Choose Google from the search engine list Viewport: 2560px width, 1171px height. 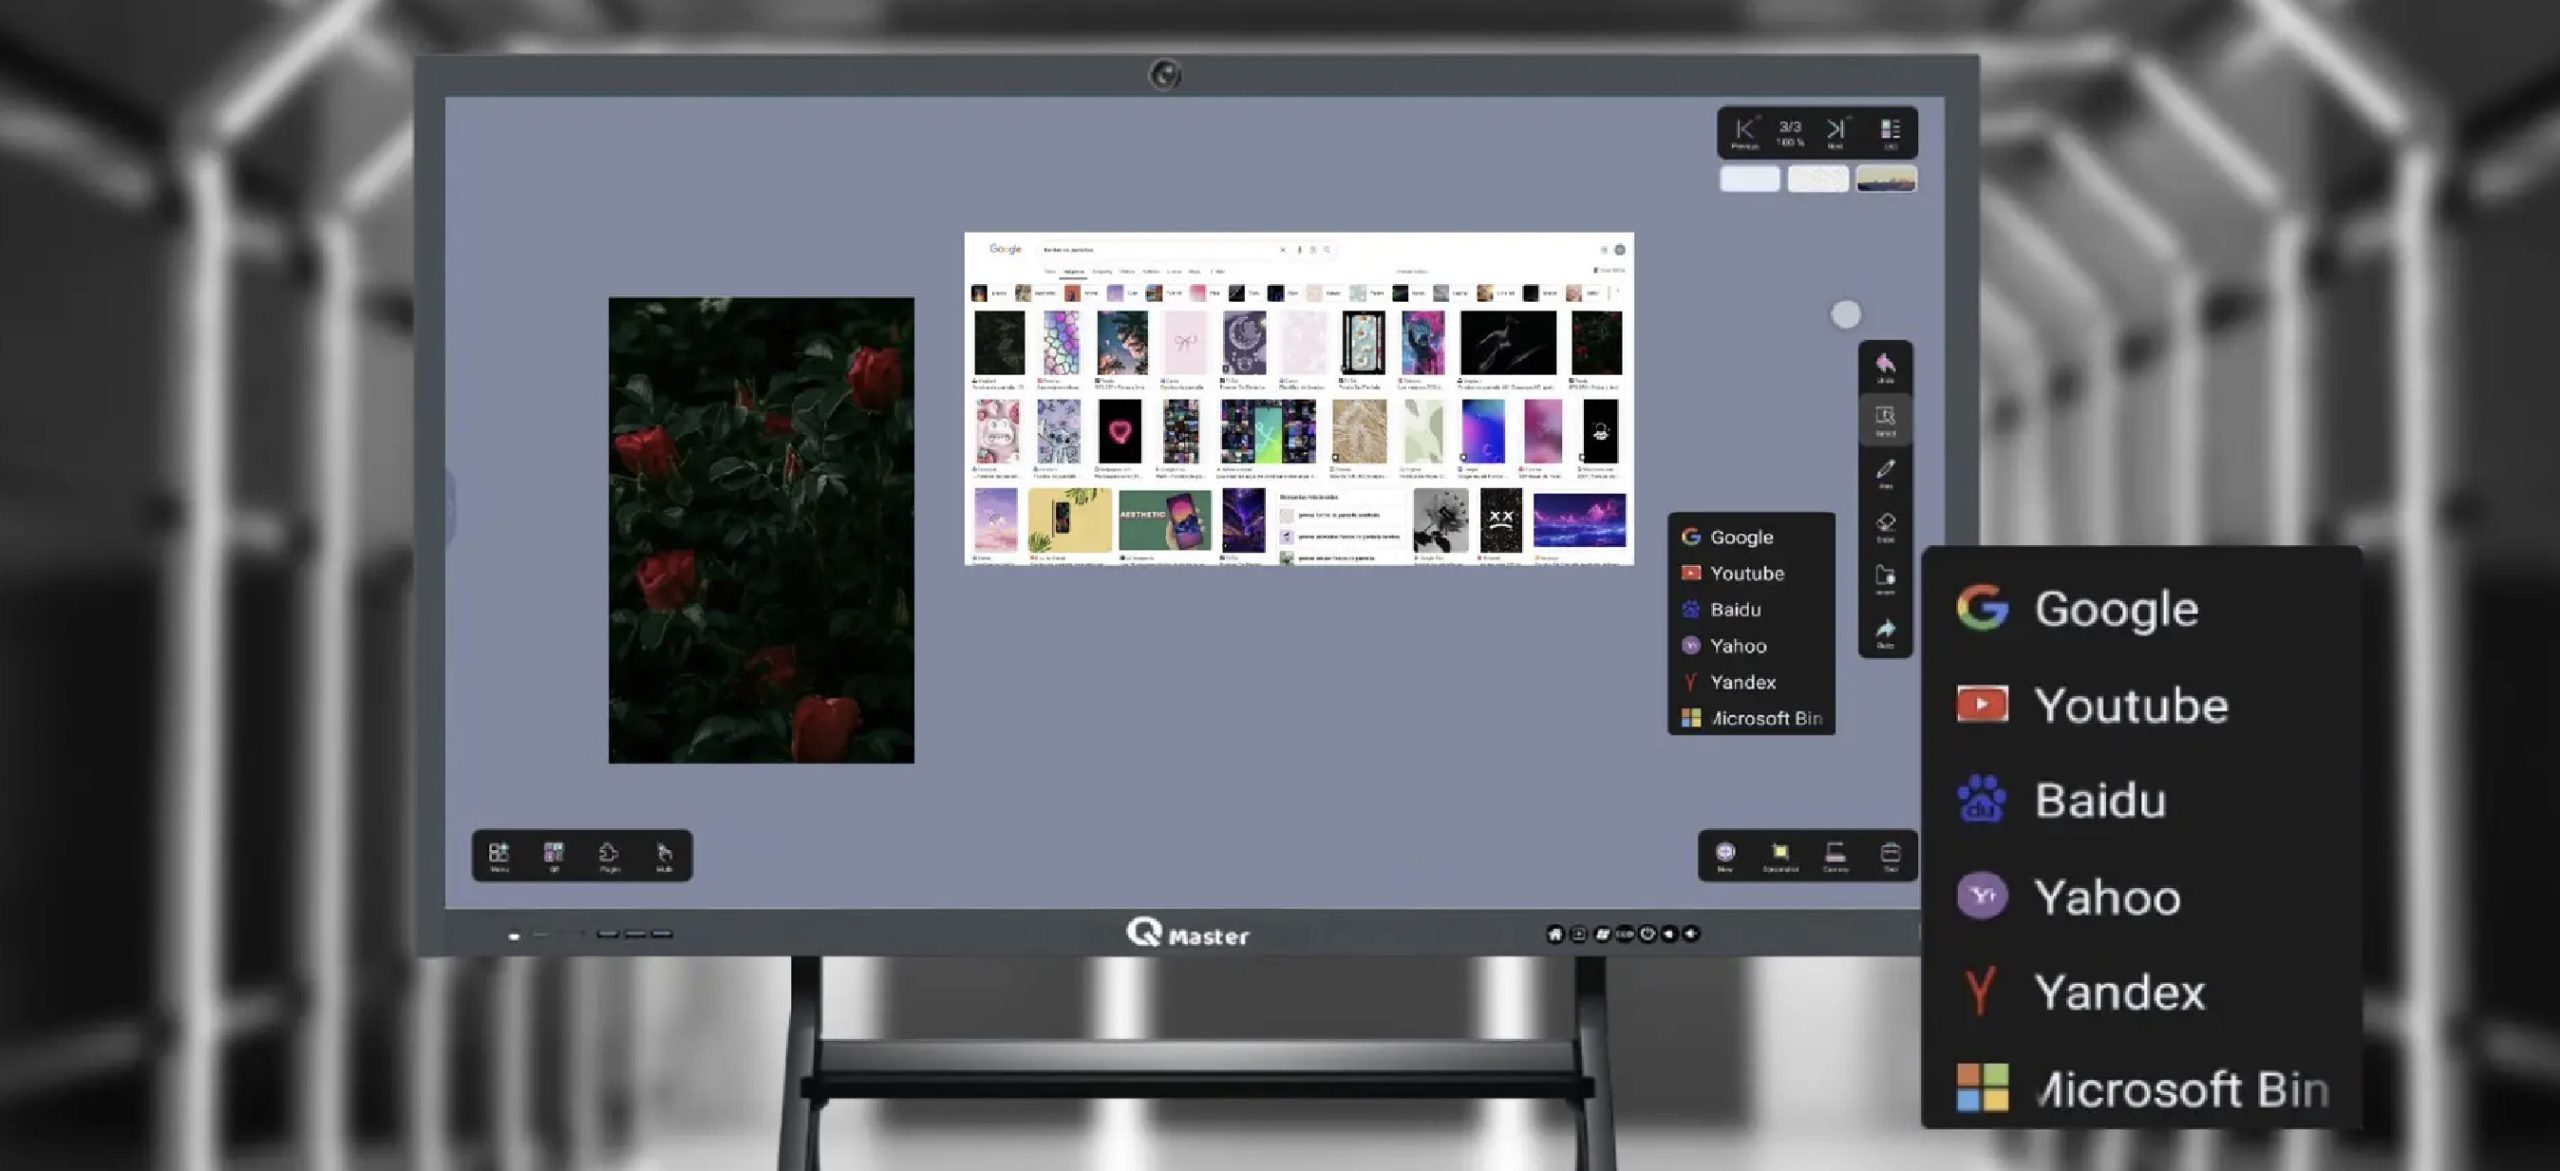coord(1740,537)
